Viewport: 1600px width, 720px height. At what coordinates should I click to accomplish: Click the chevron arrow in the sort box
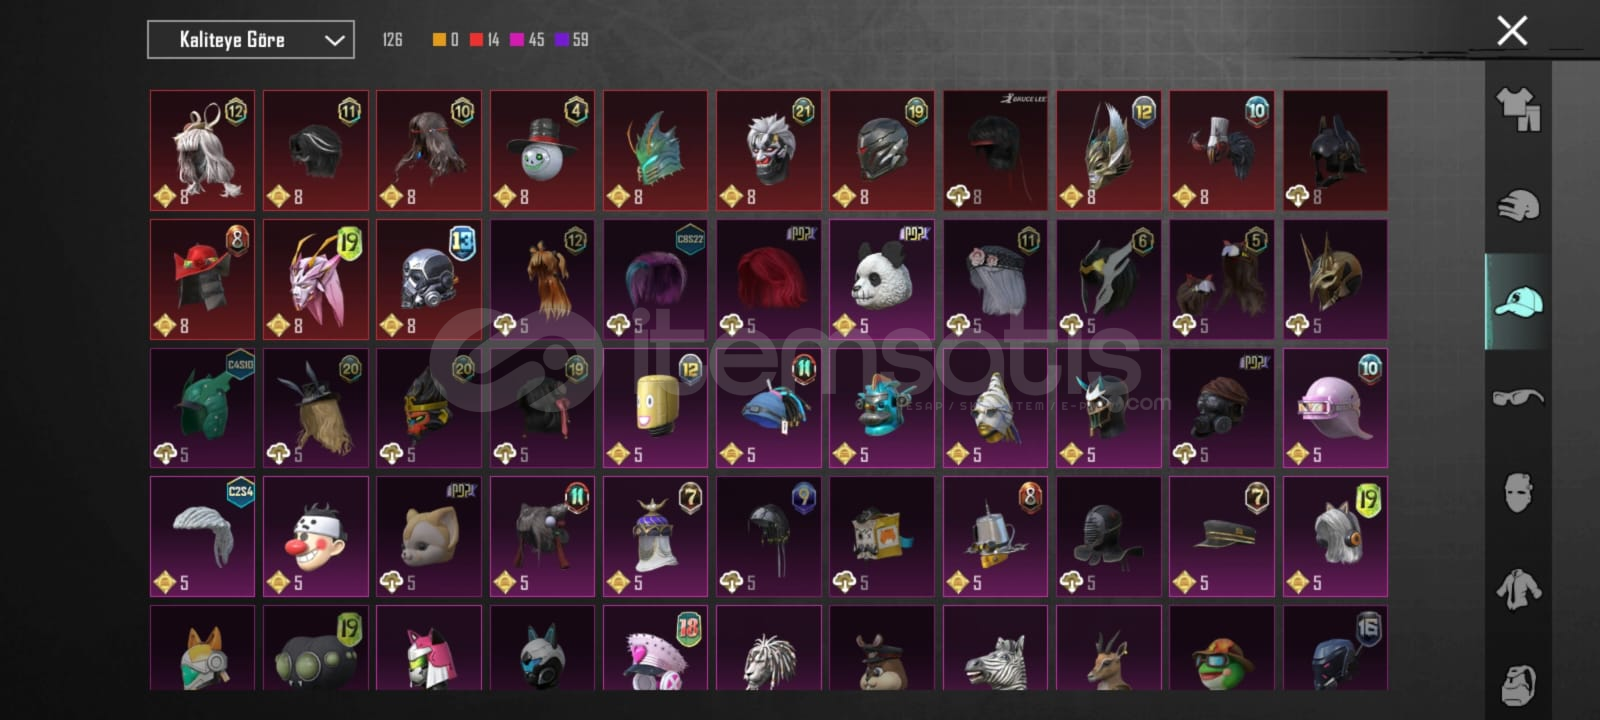(x=335, y=40)
